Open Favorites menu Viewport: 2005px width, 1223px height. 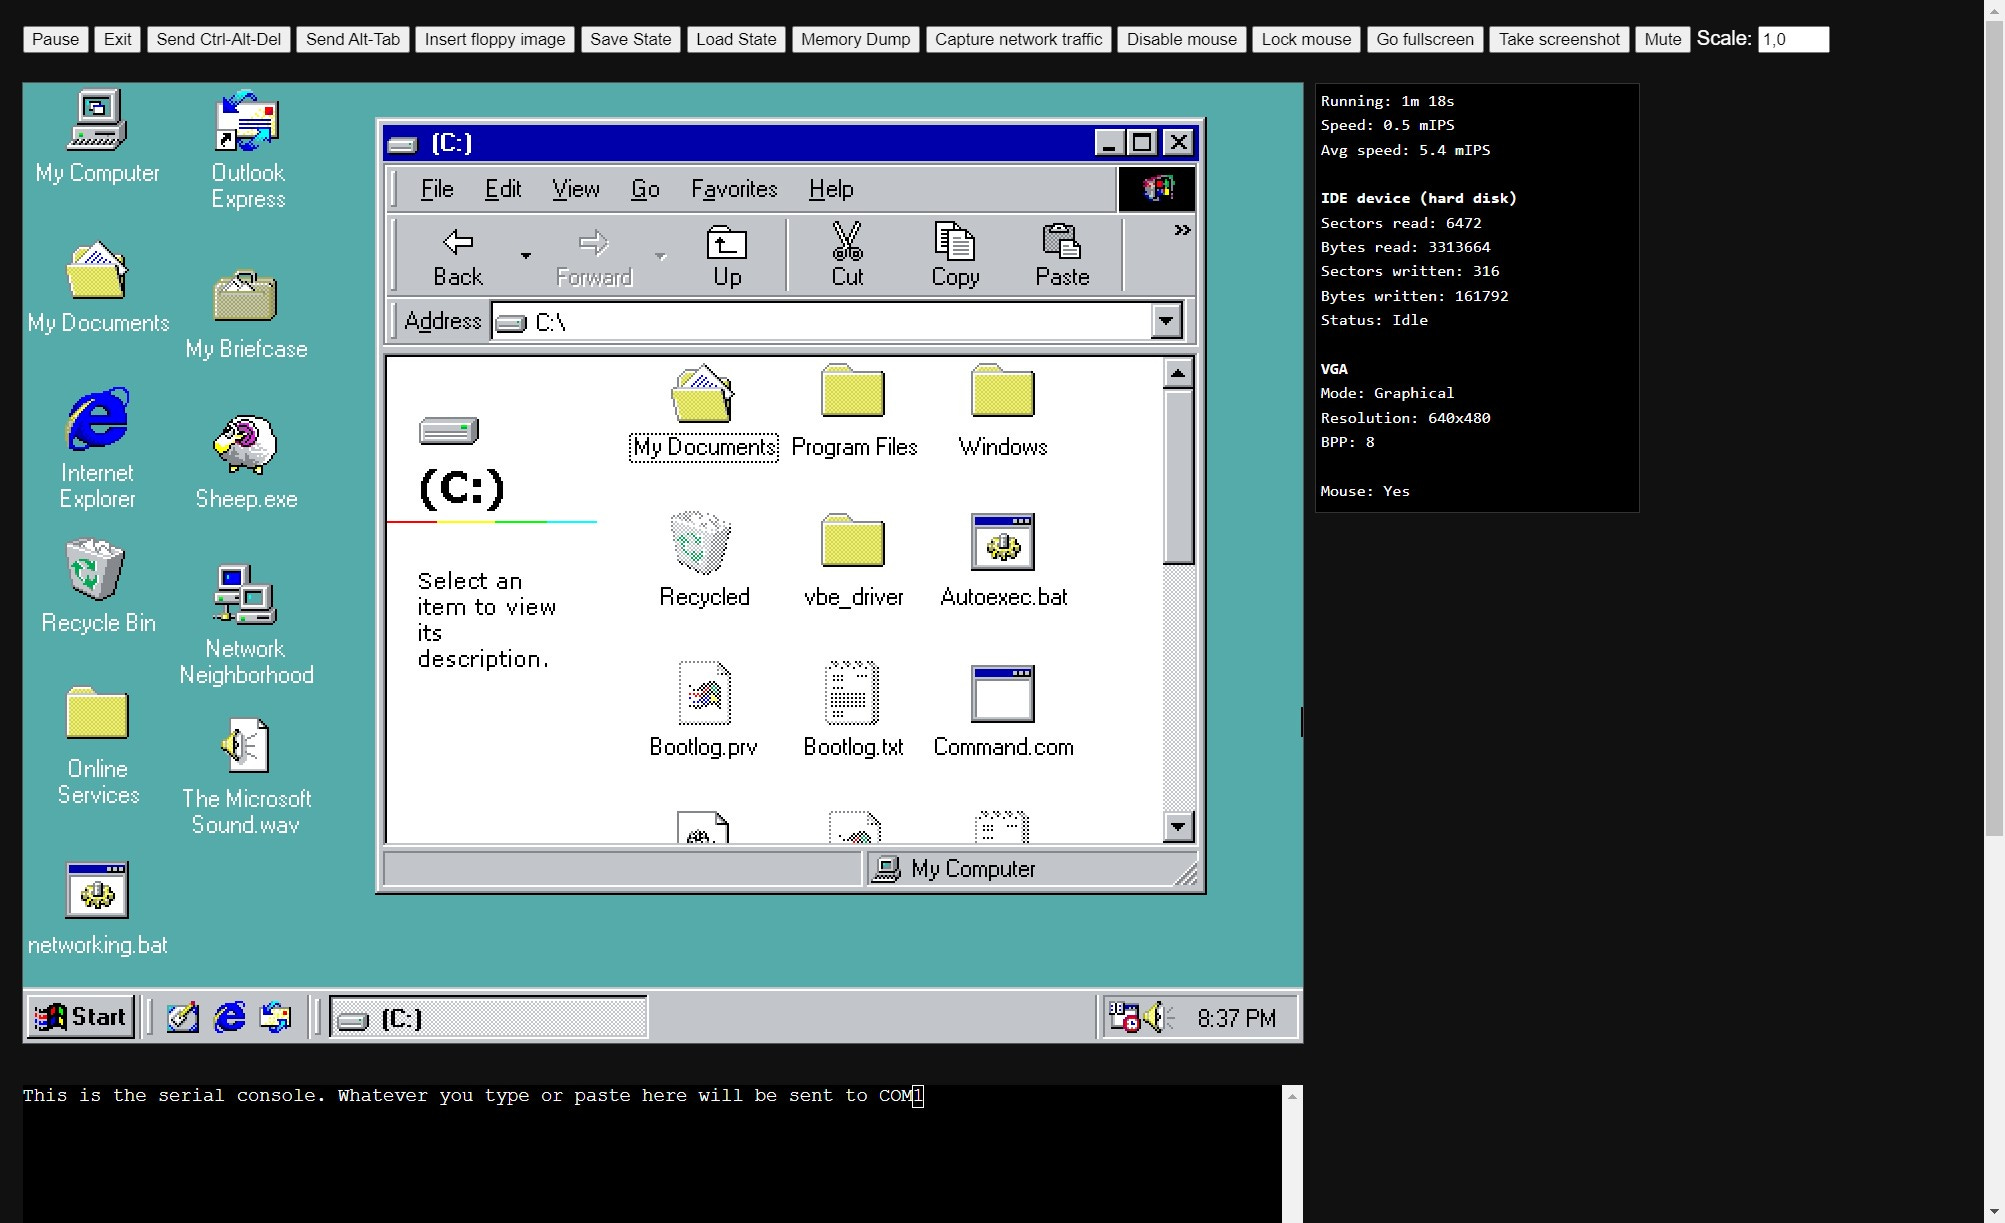pos(734,189)
